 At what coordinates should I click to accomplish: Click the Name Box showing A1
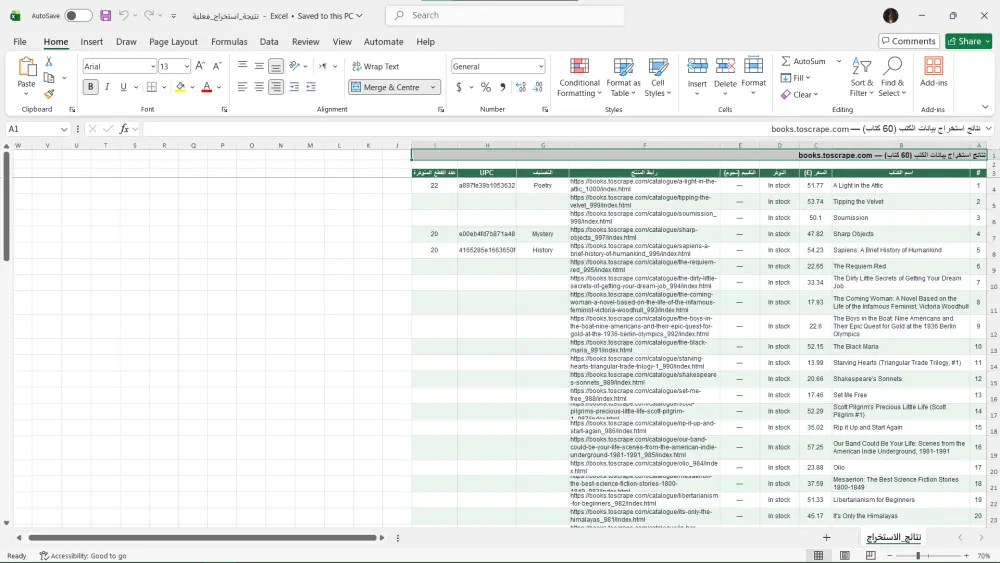click(x=38, y=129)
